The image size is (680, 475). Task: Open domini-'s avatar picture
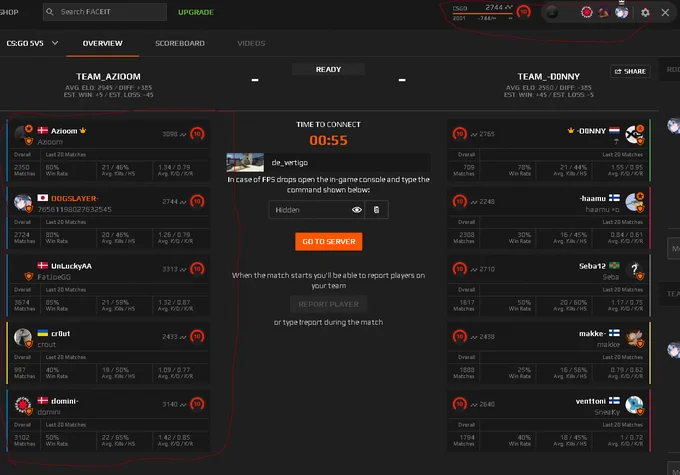(23, 405)
